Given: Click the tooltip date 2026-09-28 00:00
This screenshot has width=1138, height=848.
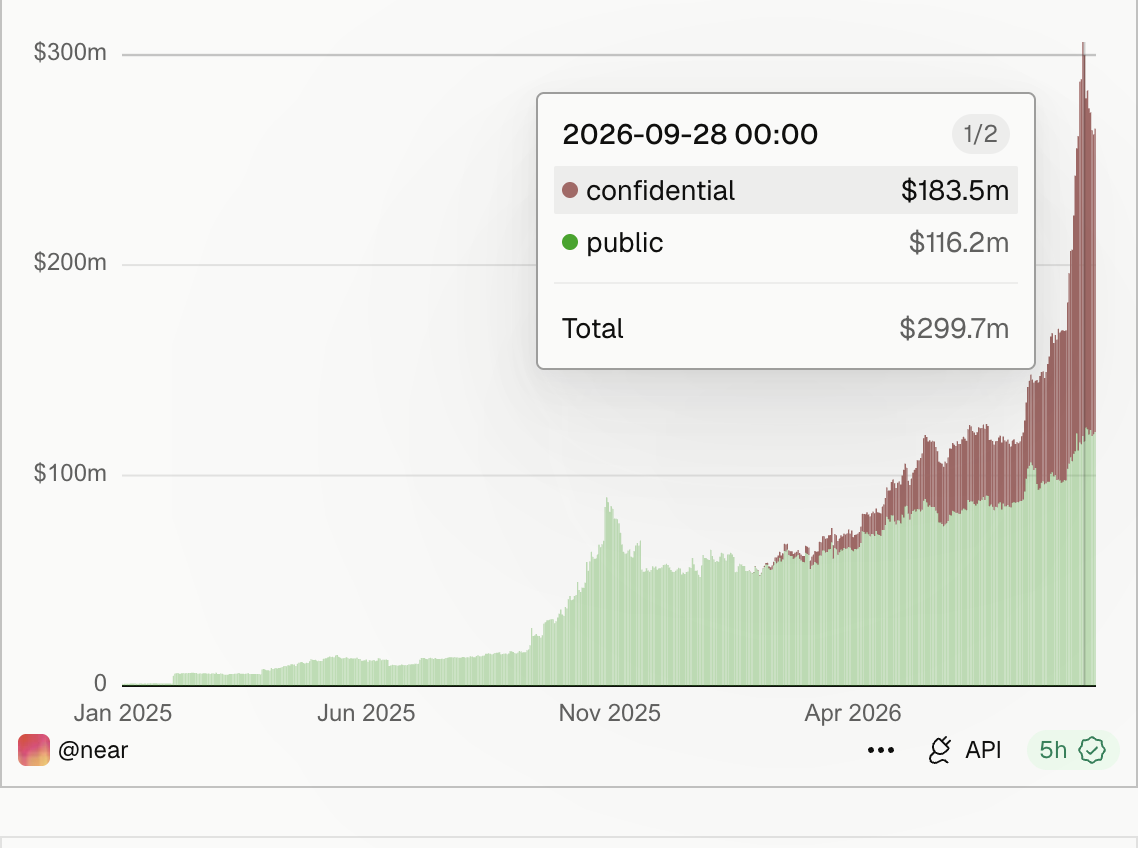Looking at the screenshot, I should coord(690,134).
